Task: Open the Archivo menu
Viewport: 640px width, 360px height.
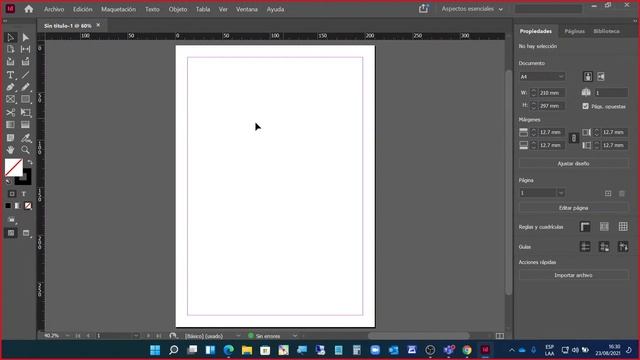Action: 54,9
